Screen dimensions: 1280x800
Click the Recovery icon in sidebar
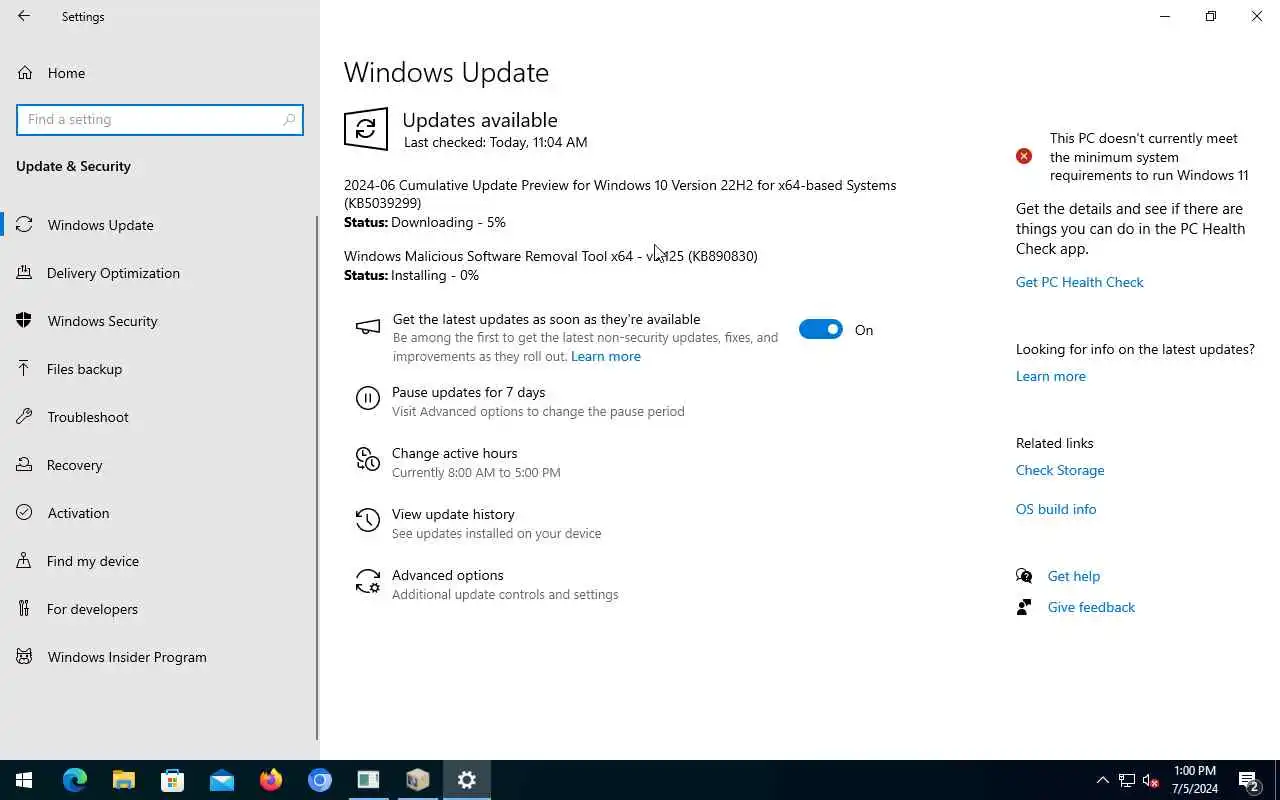(25, 465)
